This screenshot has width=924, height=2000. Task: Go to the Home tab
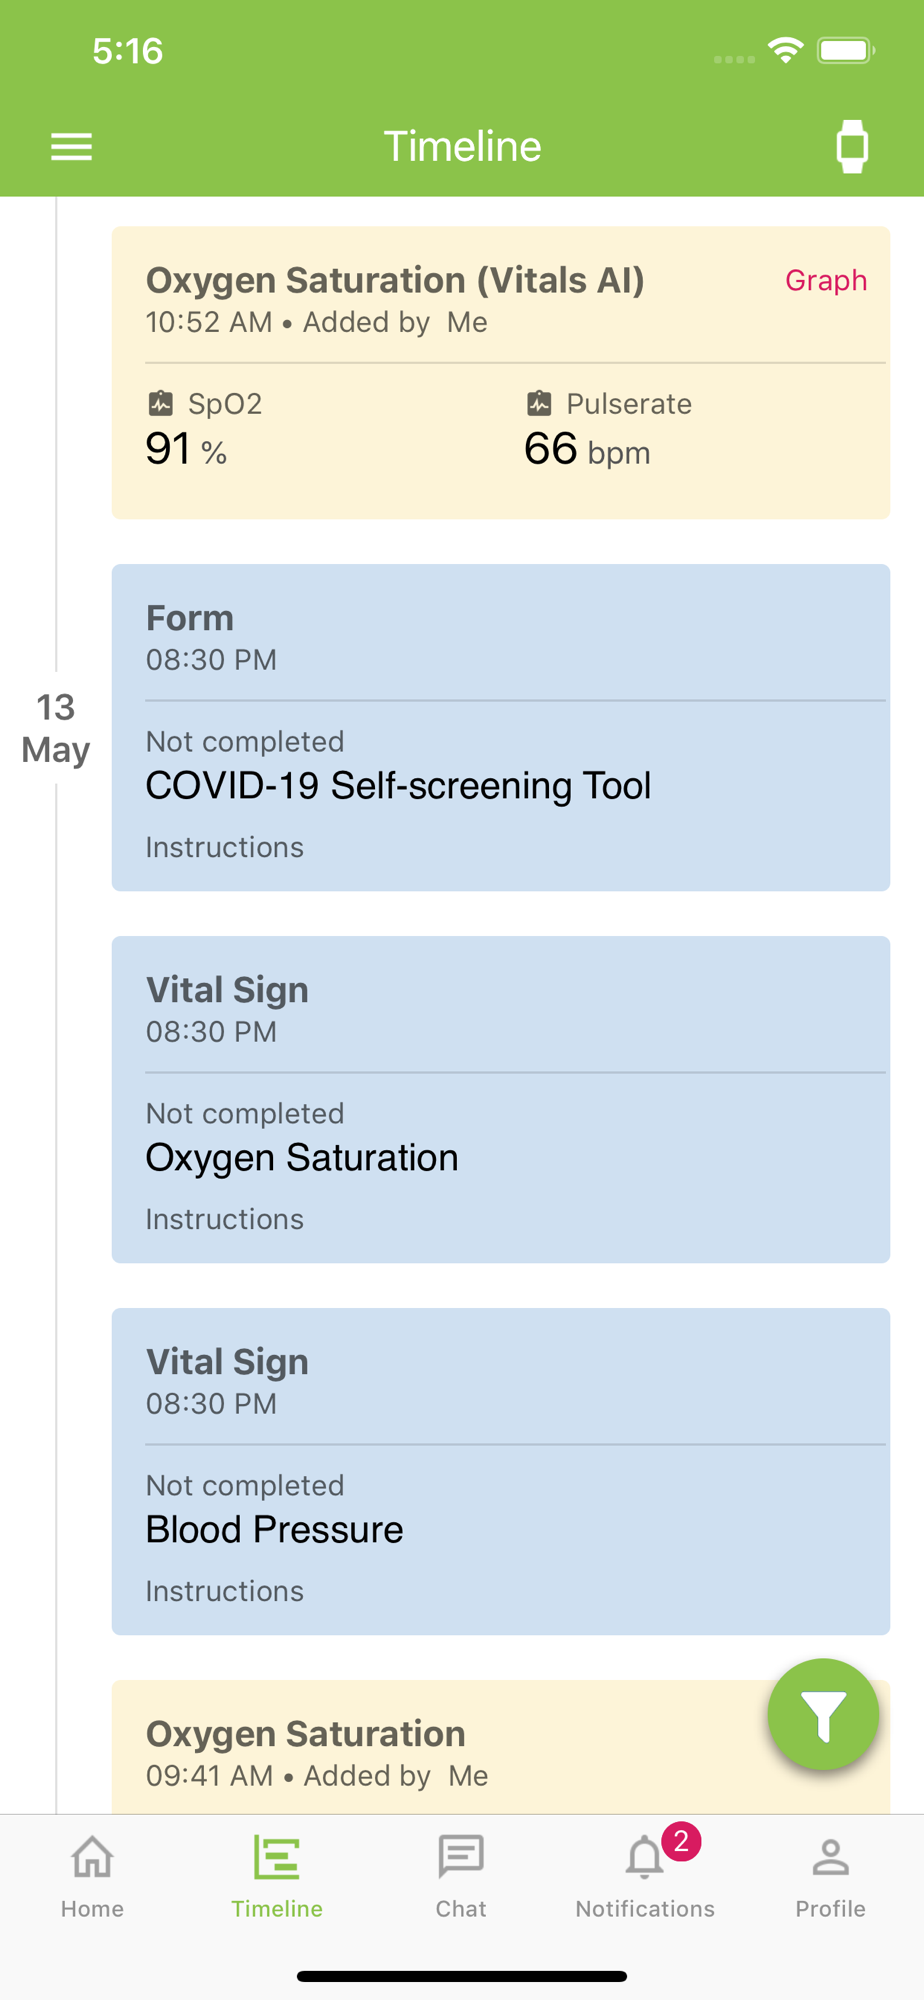(92, 1876)
